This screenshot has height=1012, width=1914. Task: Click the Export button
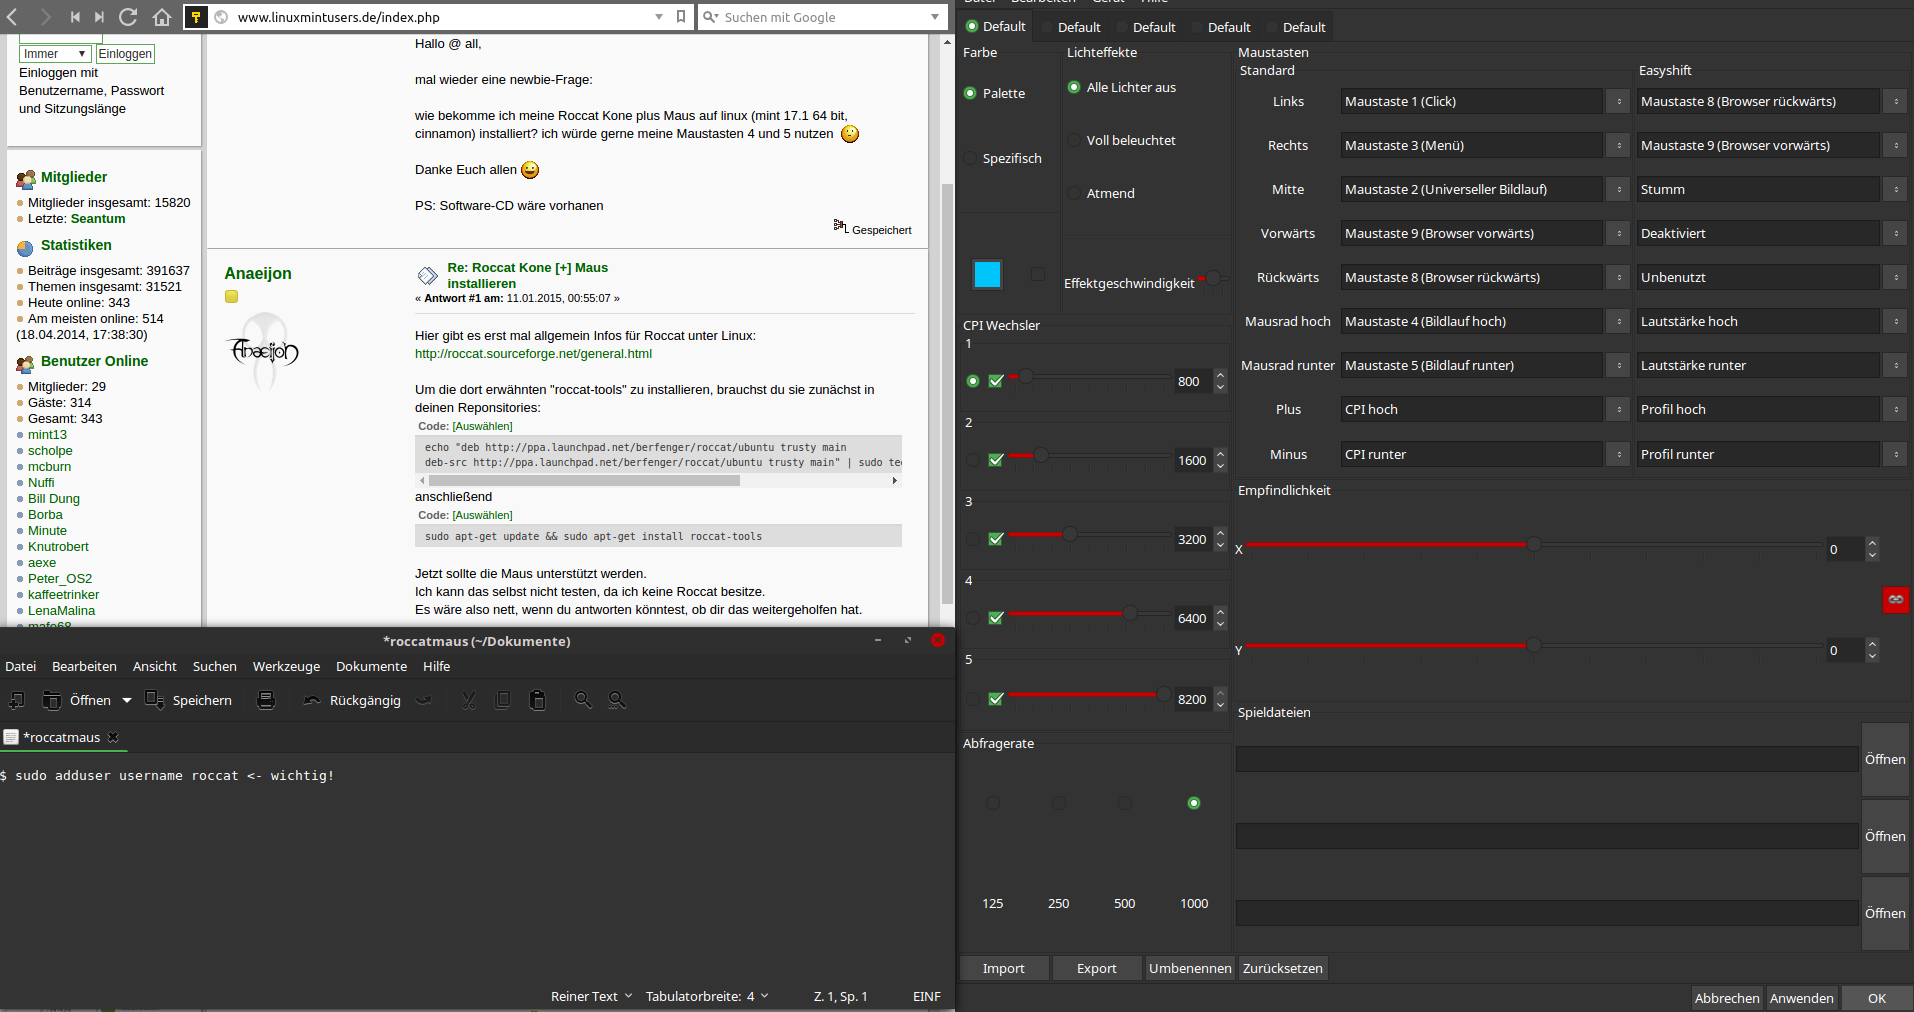1096,968
